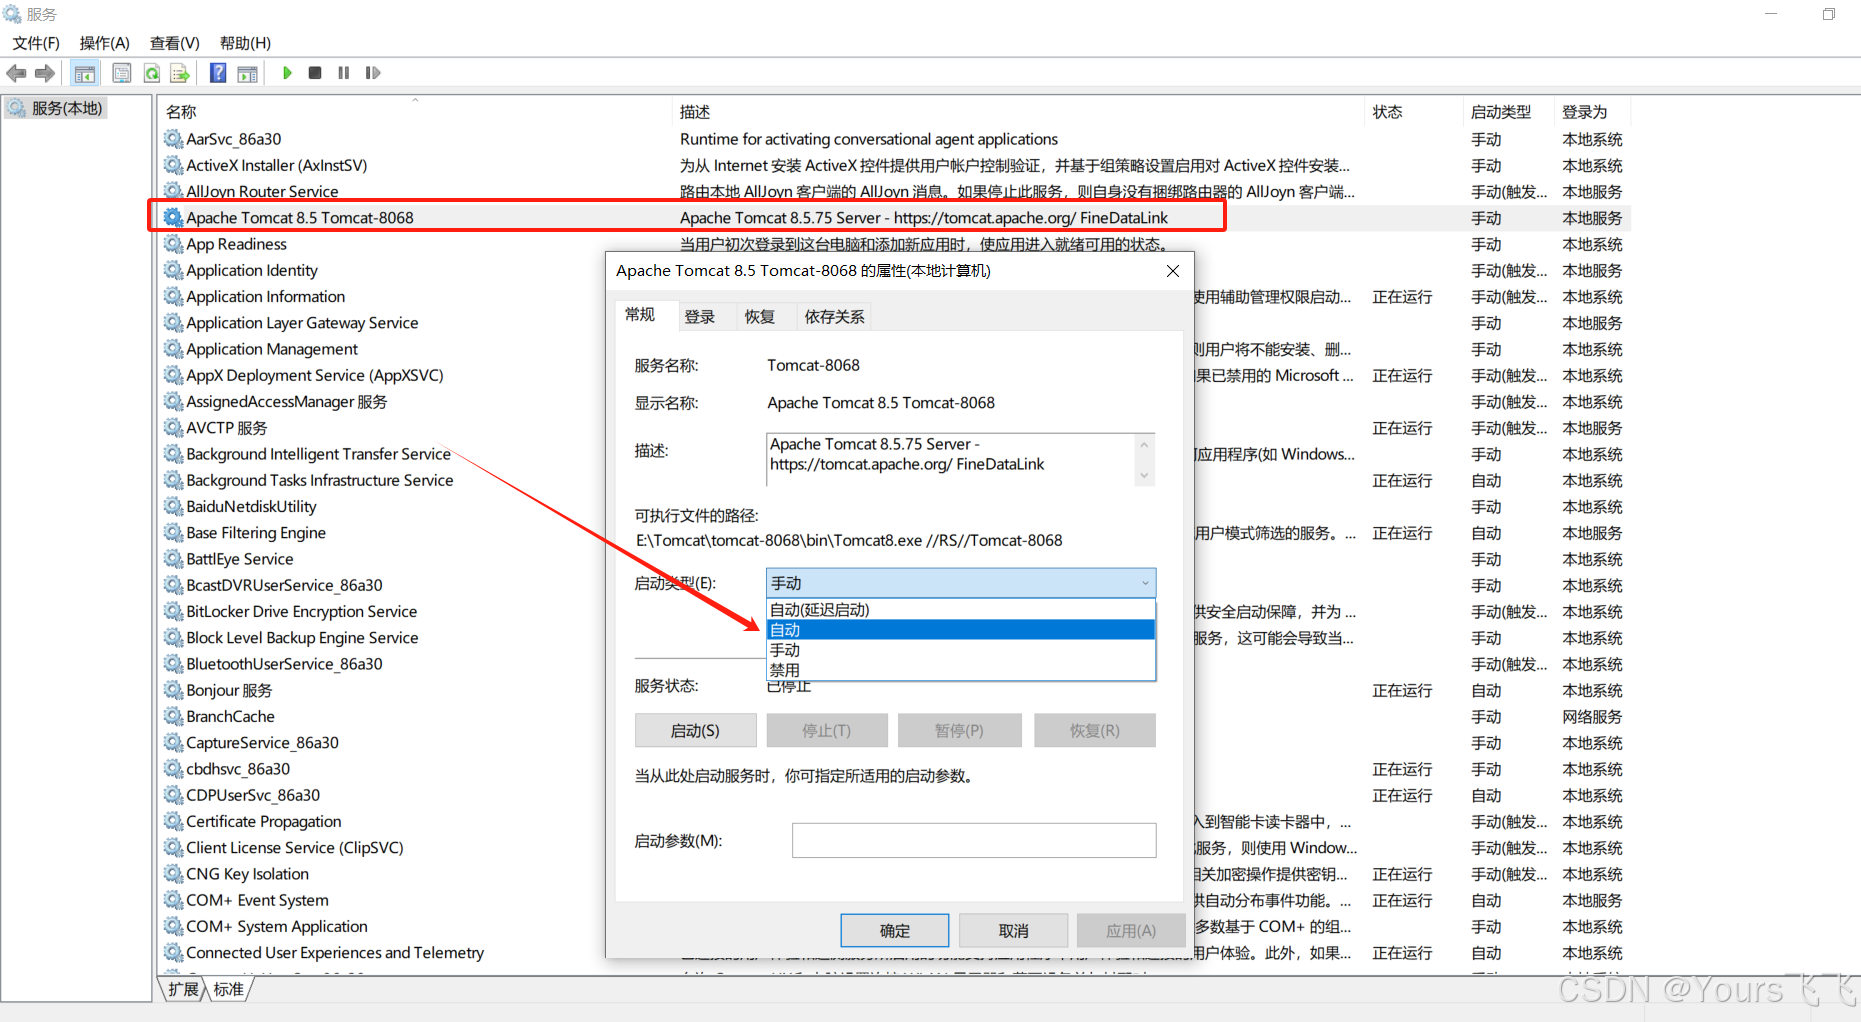This screenshot has width=1861, height=1022.
Task: Click the Stop Service square icon
Action: click(x=315, y=73)
